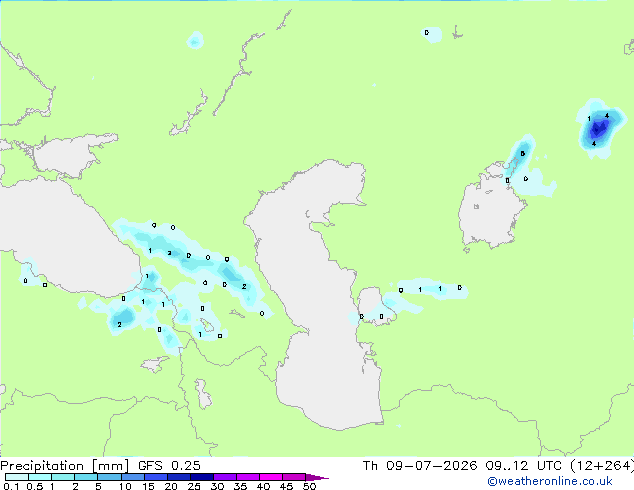
Task: Click the 15–20 mm legend color swatch
Action: point(155,477)
